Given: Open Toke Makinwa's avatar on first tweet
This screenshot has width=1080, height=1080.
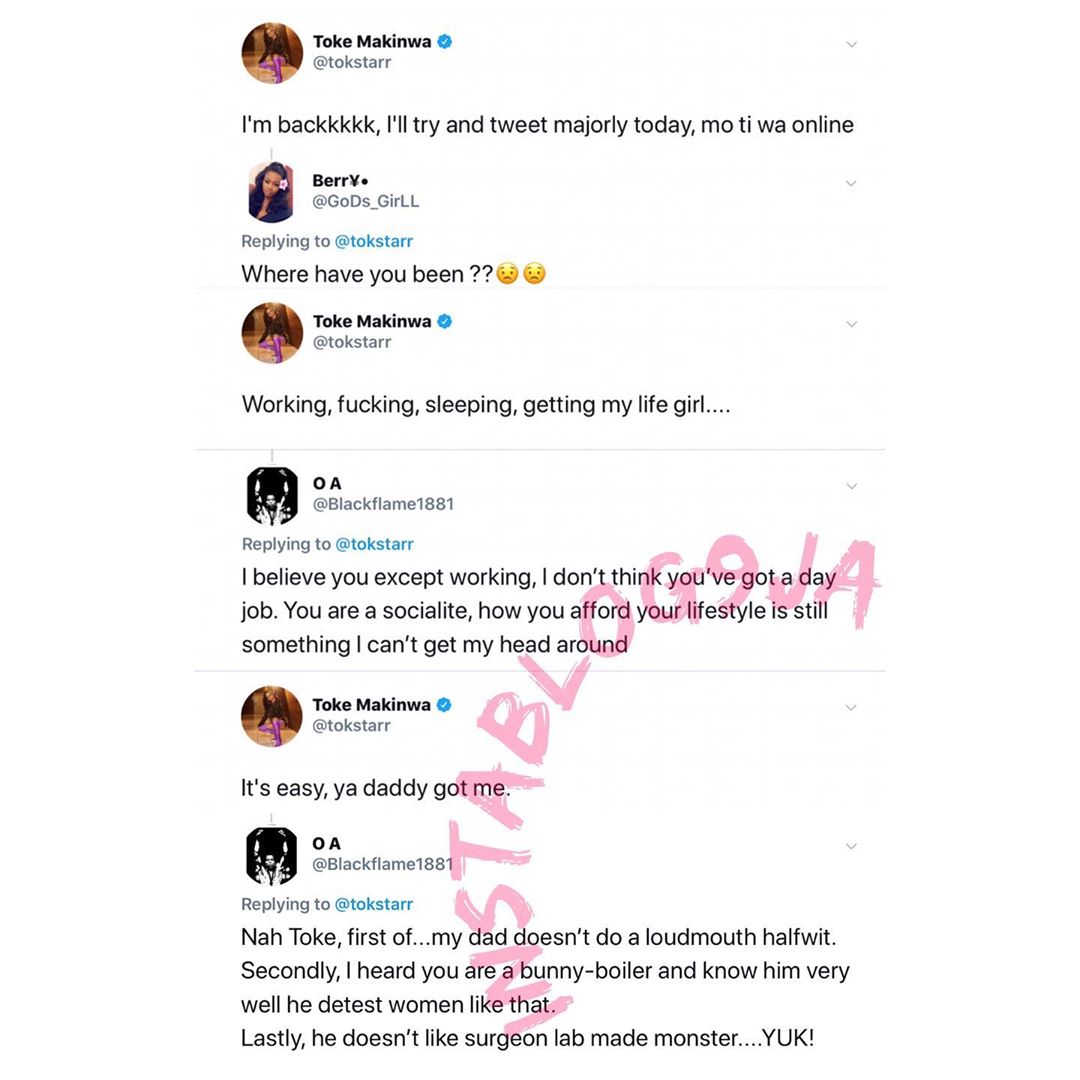Looking at the screenshot, I should [x=272, y=53].
